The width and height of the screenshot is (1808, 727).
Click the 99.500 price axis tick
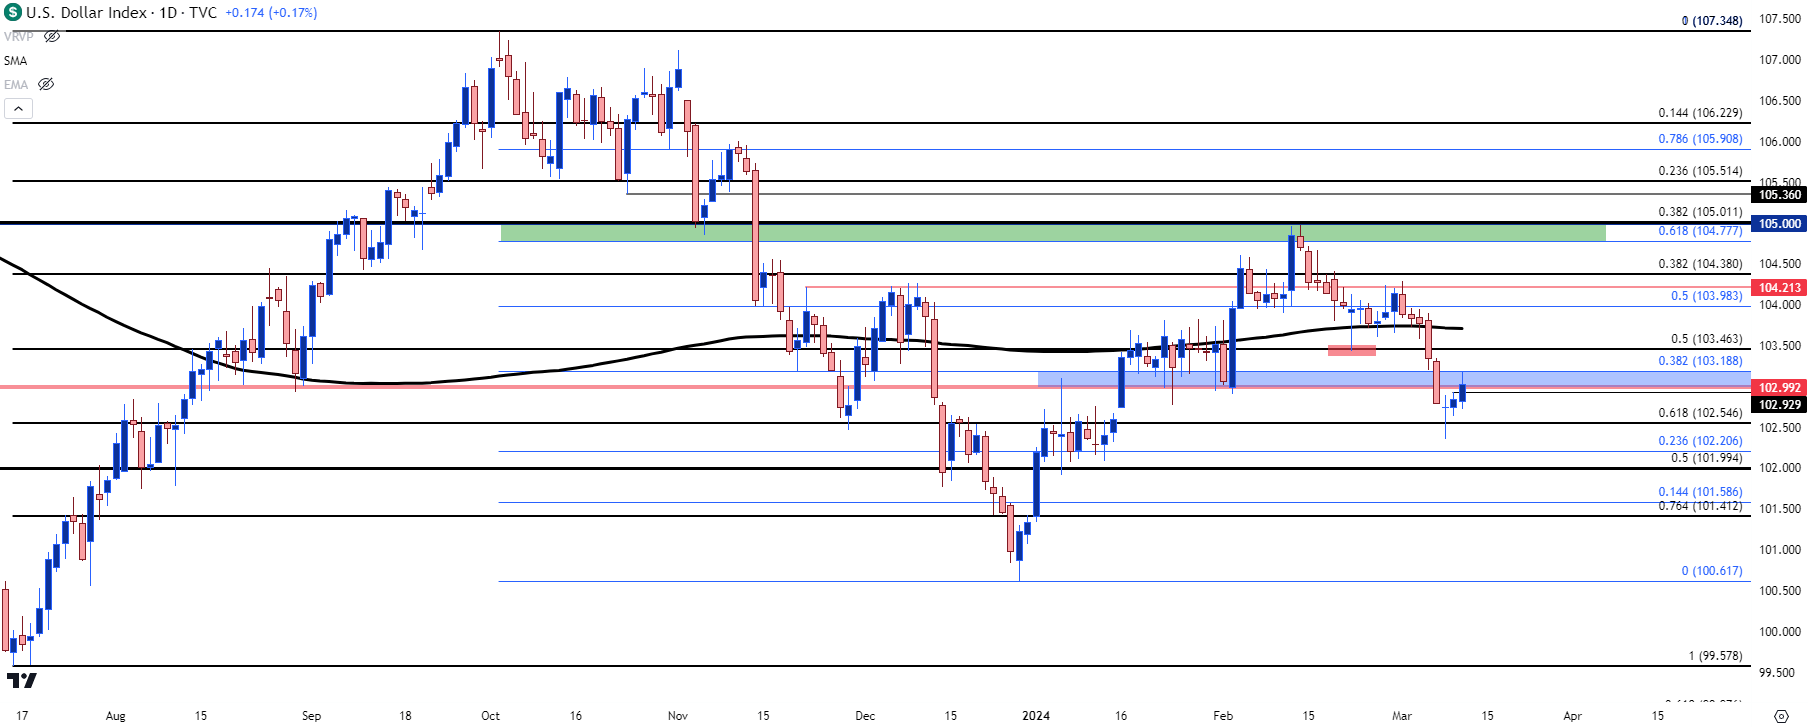pos(1777,673)
